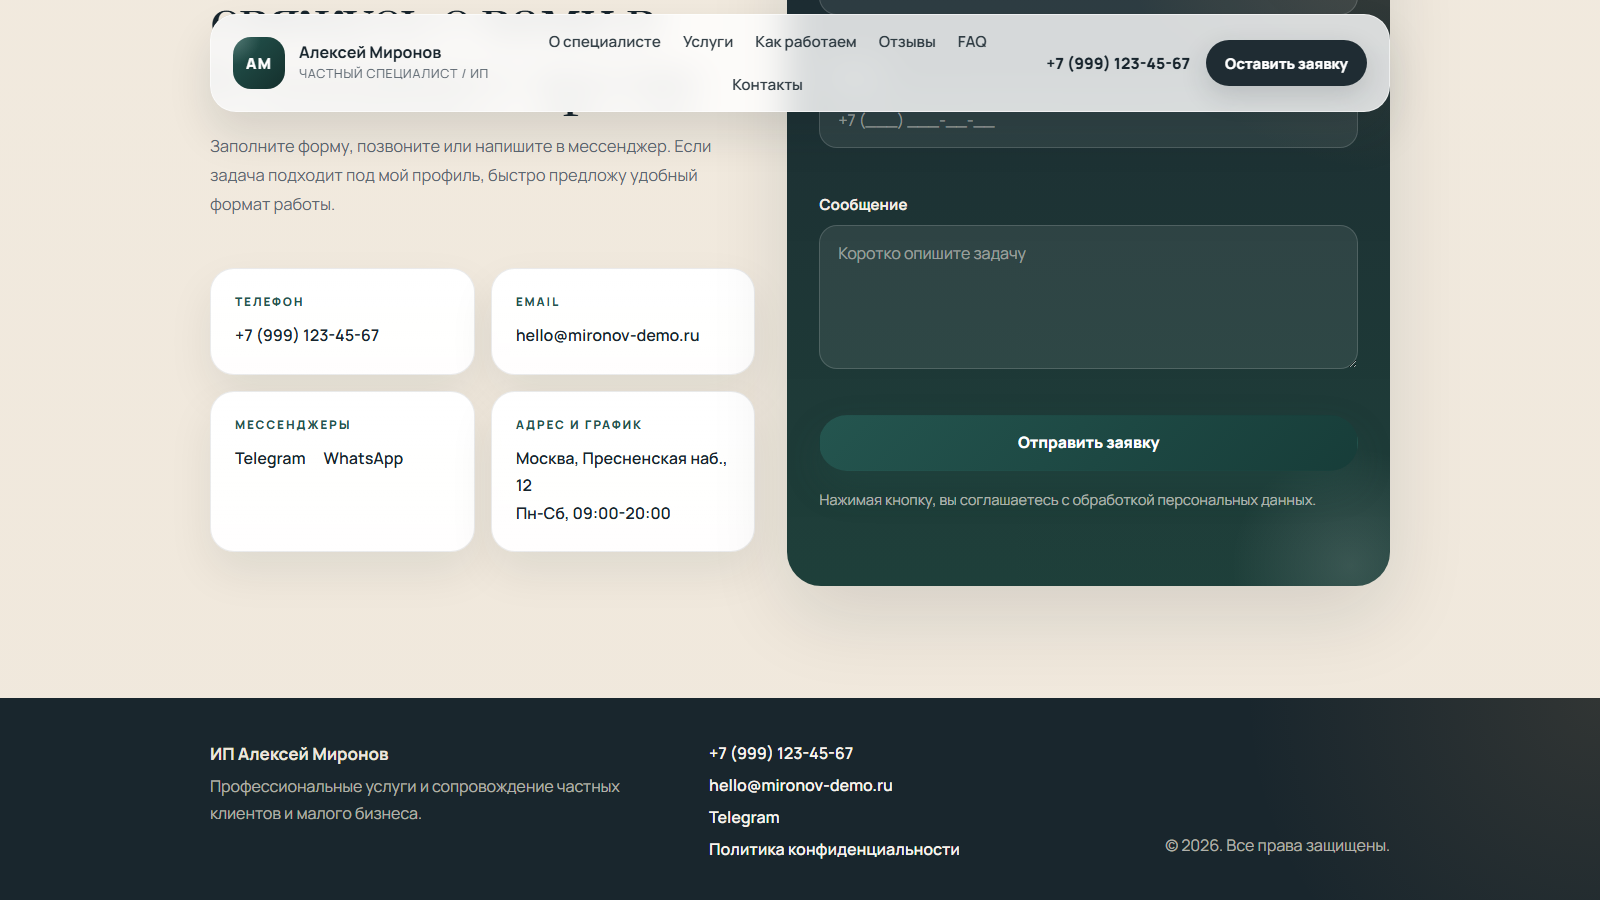The height and width of the screenshot is (900, 1600).
Task: Open Telegram in Мессенджеры card
Action: (270, 458)
